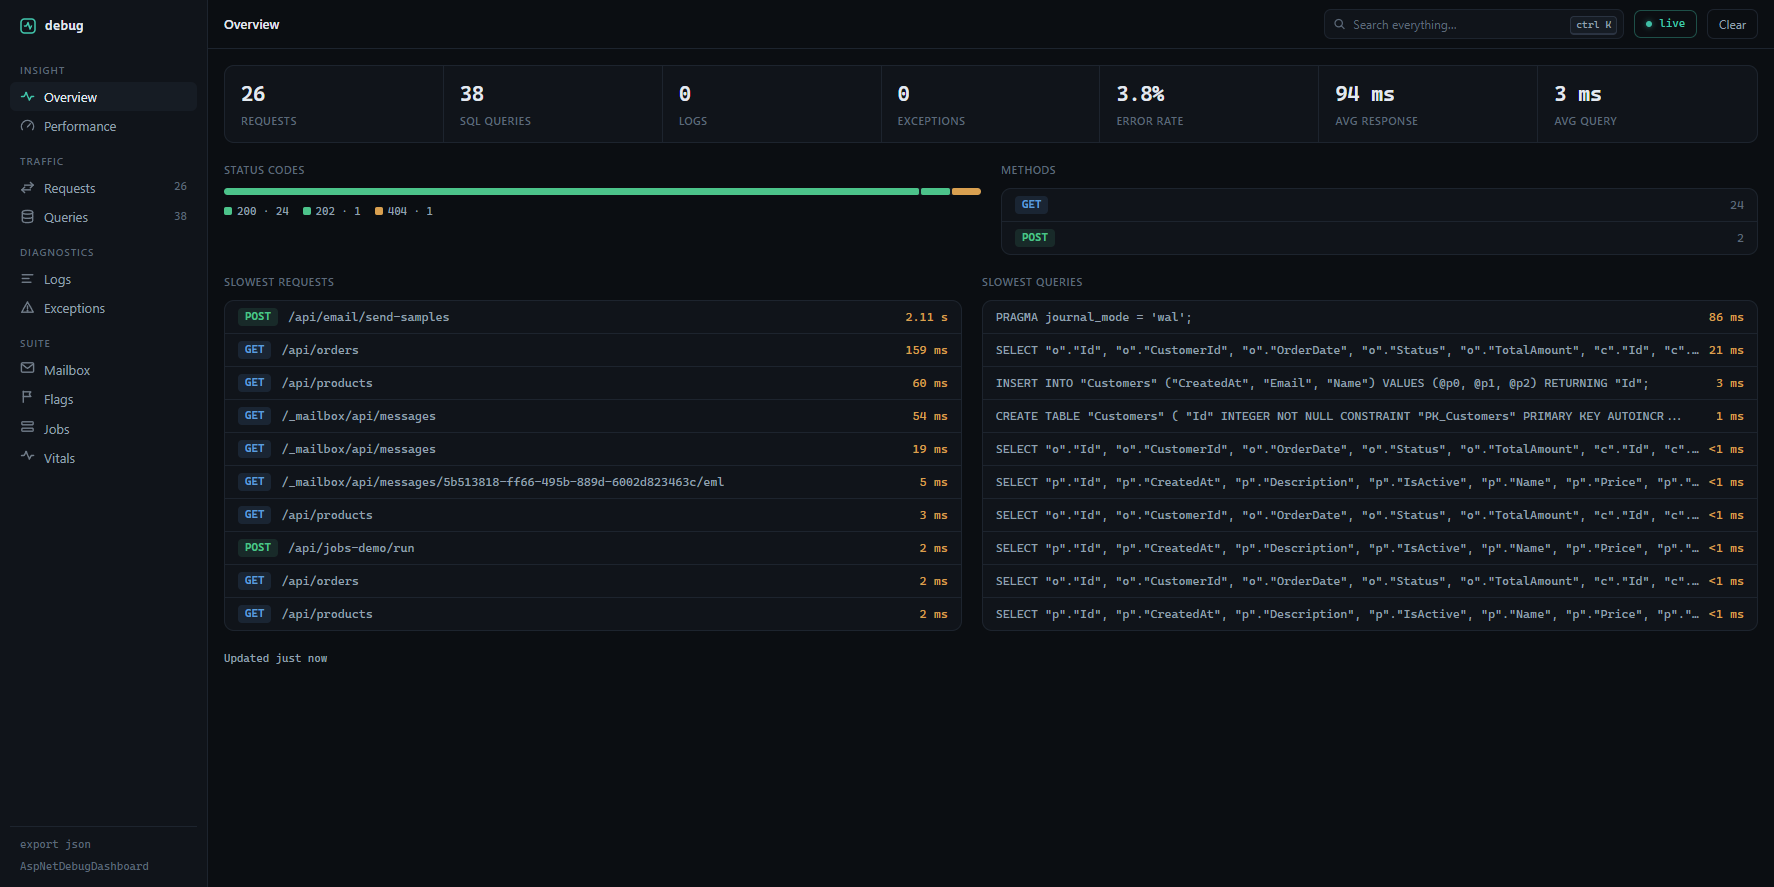The height and width of the screenshot is (887, 1774).
Task: Toggle the live updates button
Action: coord(1665,24)
